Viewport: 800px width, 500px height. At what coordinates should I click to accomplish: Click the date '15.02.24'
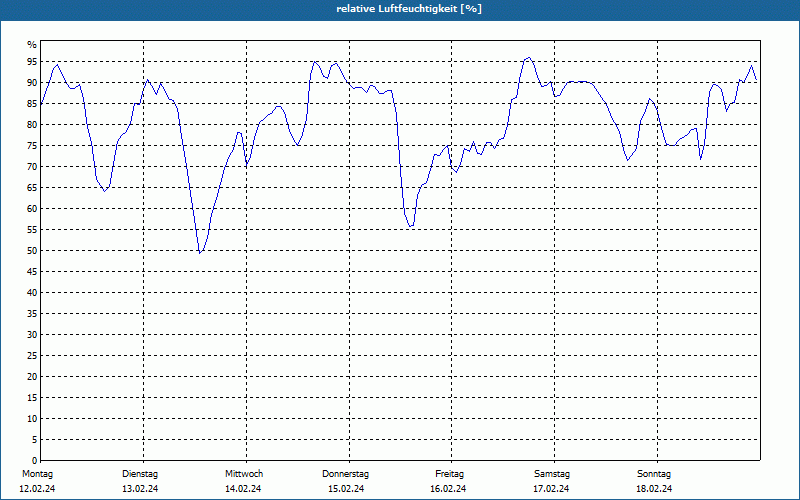click(x=346, y=489)
